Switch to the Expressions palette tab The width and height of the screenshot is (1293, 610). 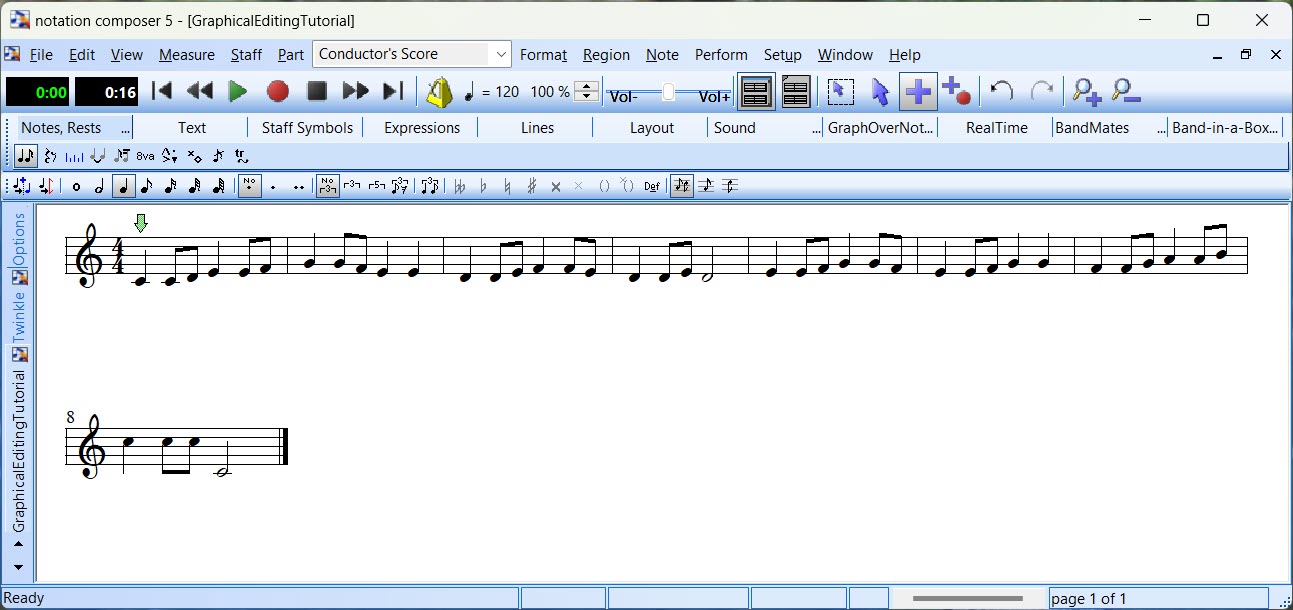422,128
